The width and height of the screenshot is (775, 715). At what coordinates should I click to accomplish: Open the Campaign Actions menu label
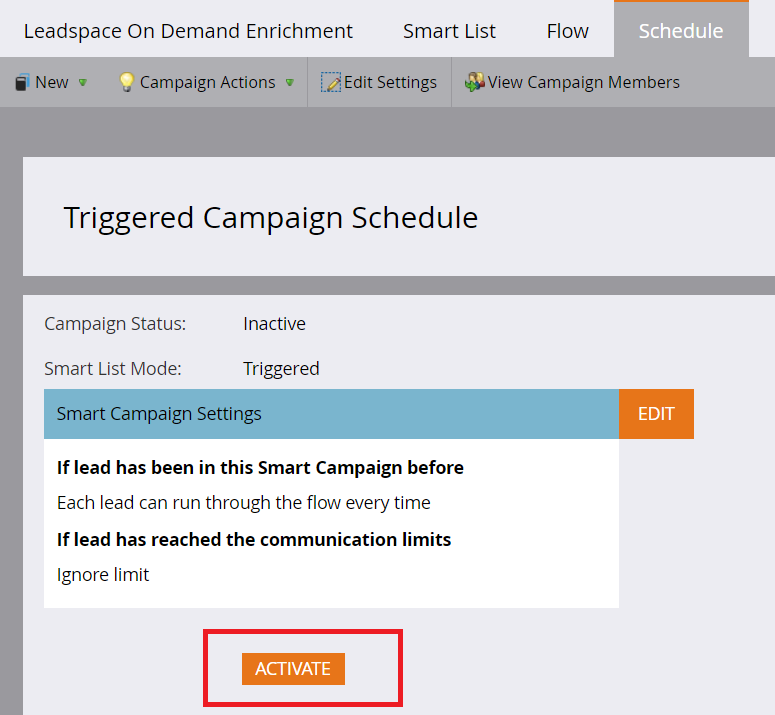click(208, 83)
